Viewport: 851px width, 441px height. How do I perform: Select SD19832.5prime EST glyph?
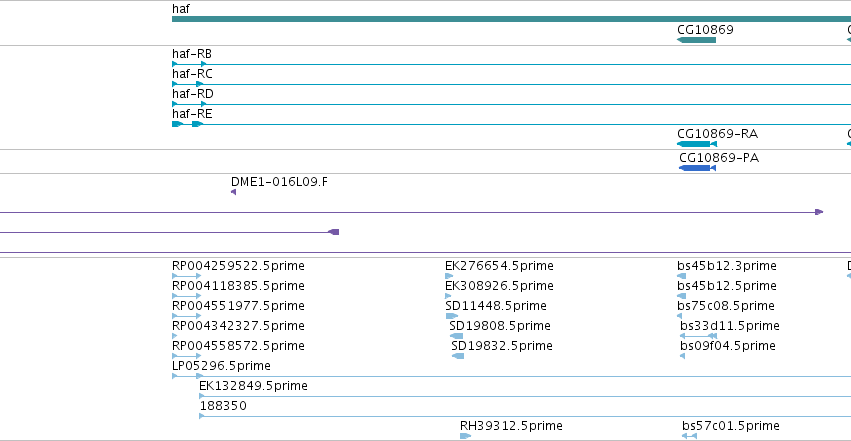458,356
